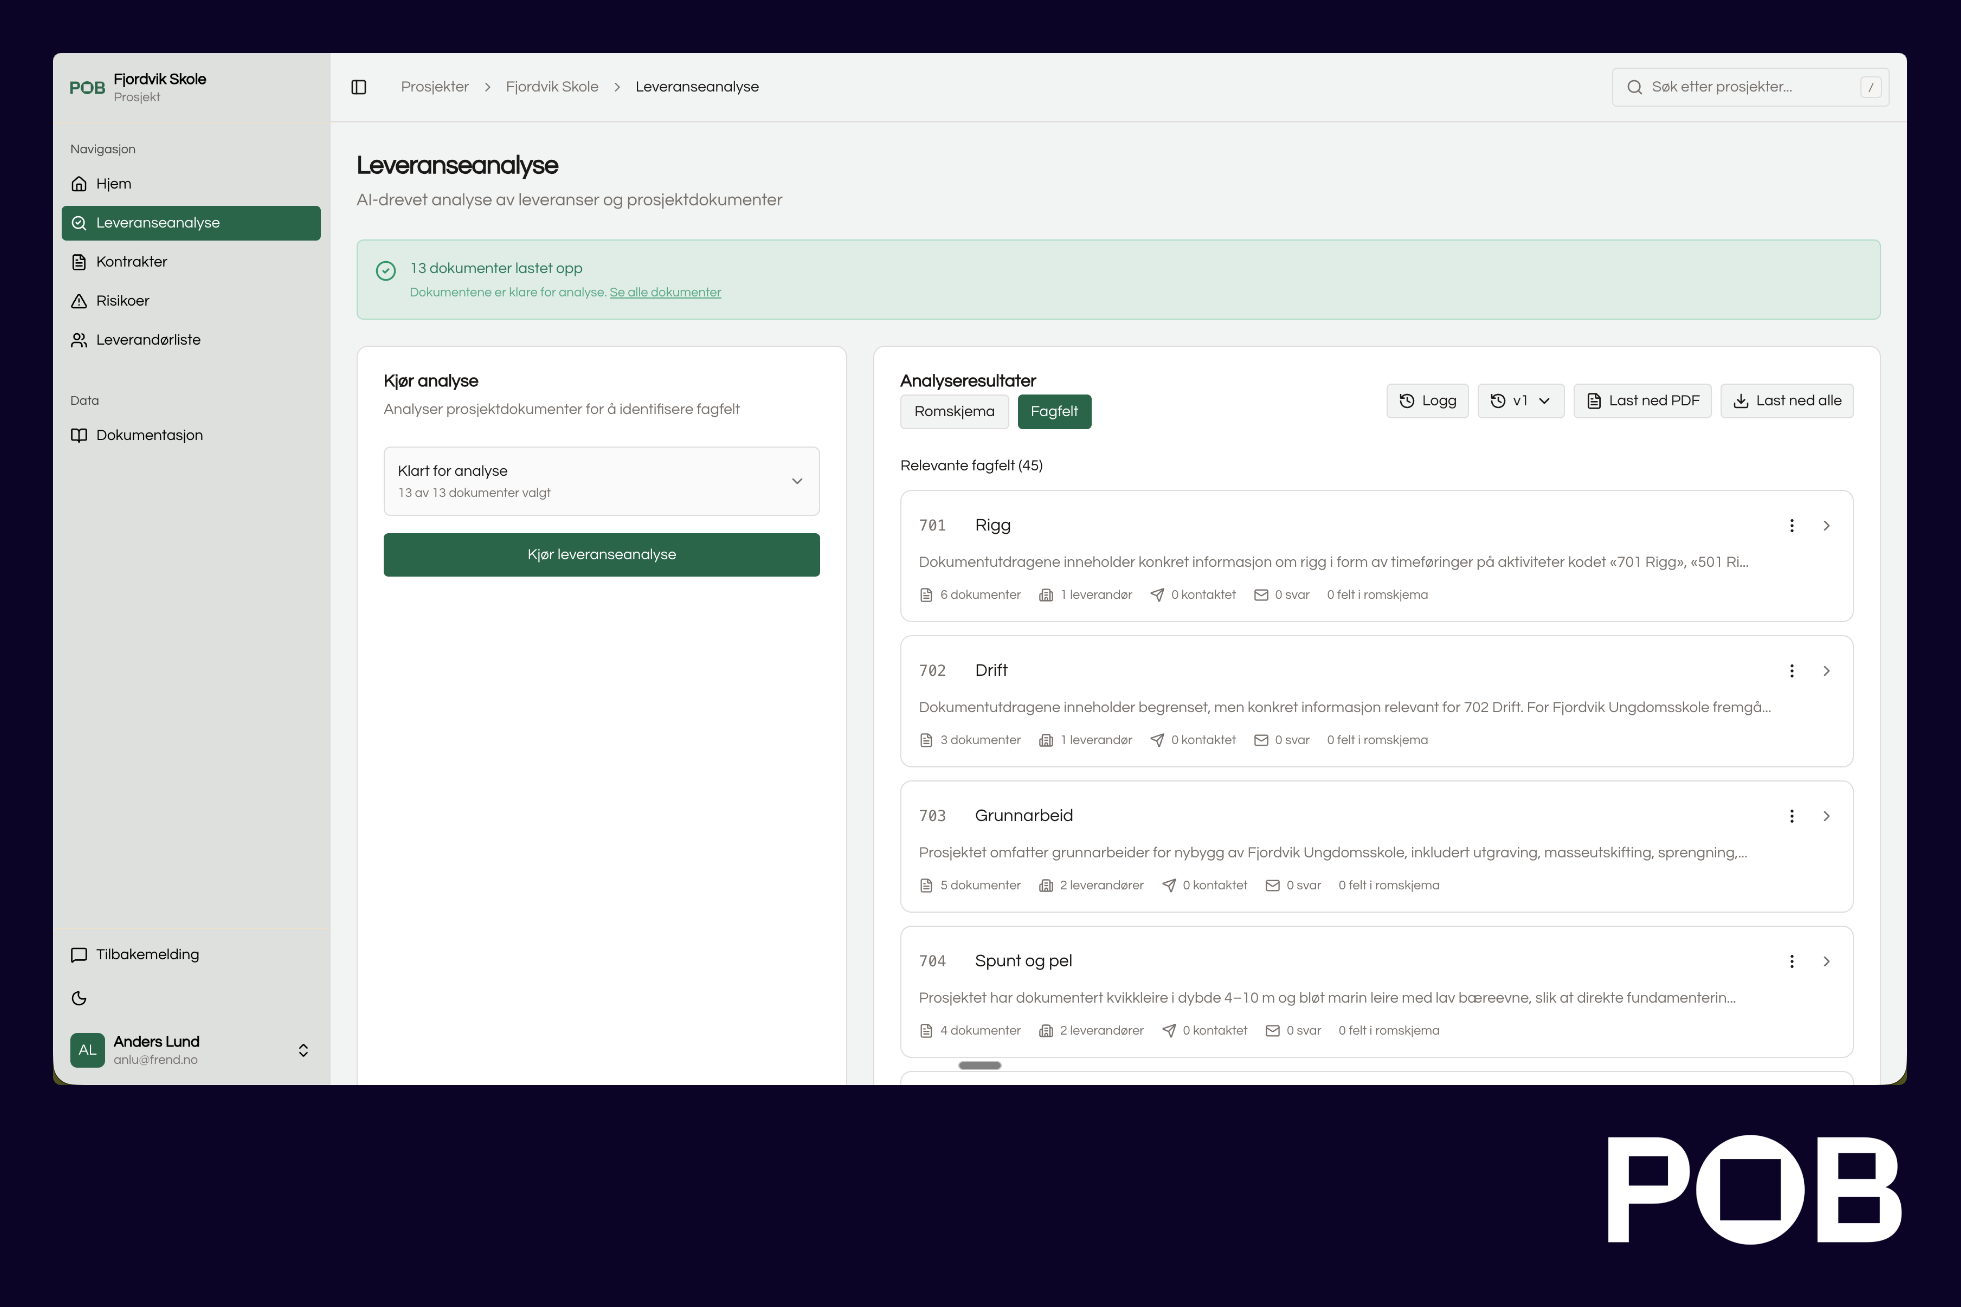Open three-dot menu for 701 Rigg

pyautogui.click(x=1791, y=526)
